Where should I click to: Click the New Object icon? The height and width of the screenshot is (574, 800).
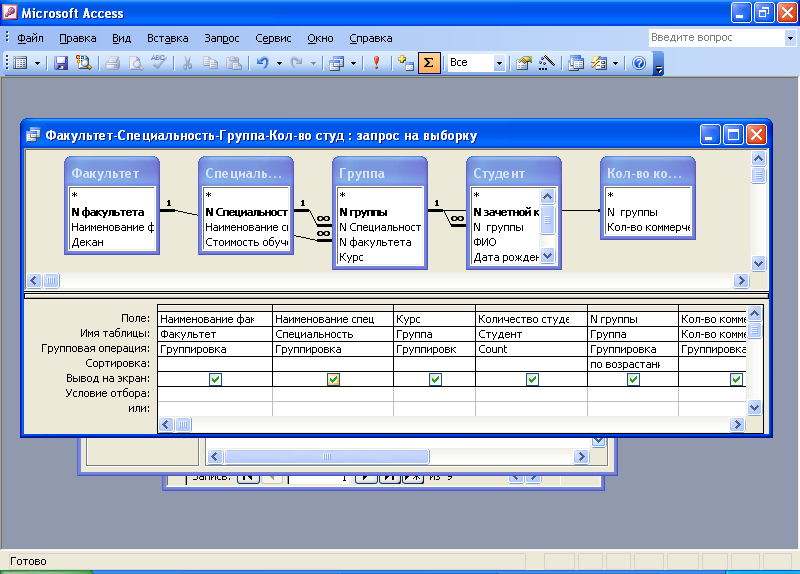pyautogui.click(x=599, y=63)
